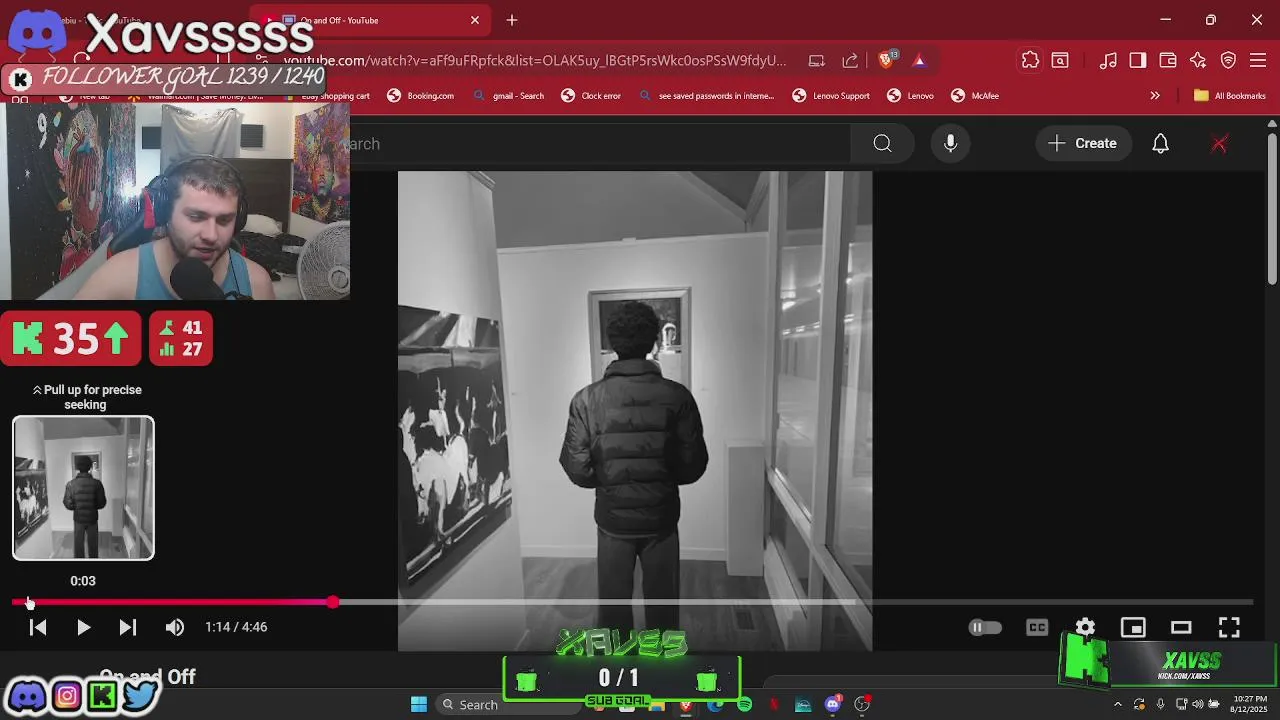Open a new browser tab
The image size is (1280, 720).
click(x=512, y=20)
